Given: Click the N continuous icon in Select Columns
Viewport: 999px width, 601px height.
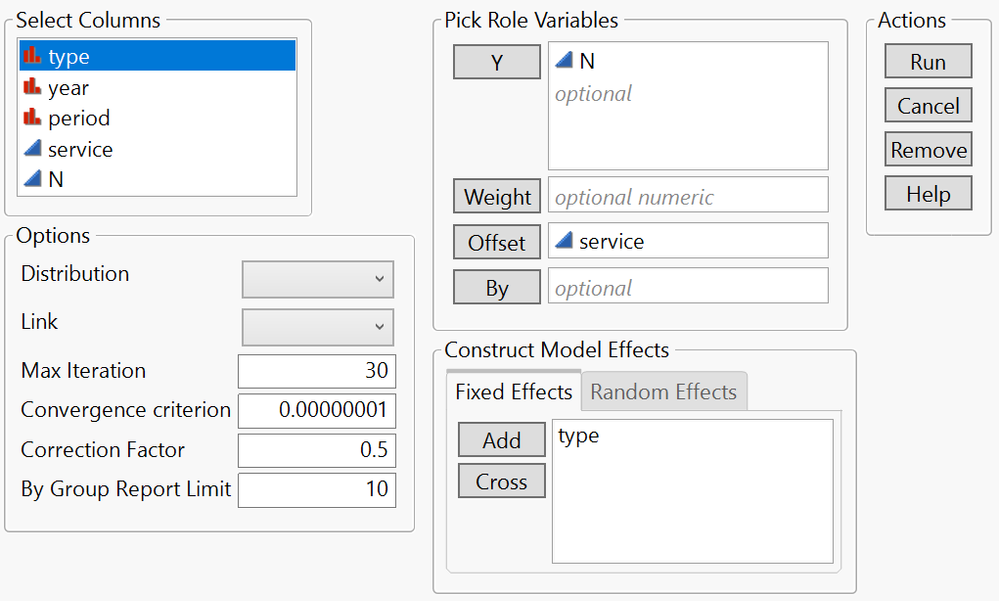Looking at the screenshot, I should pos(32,178).
